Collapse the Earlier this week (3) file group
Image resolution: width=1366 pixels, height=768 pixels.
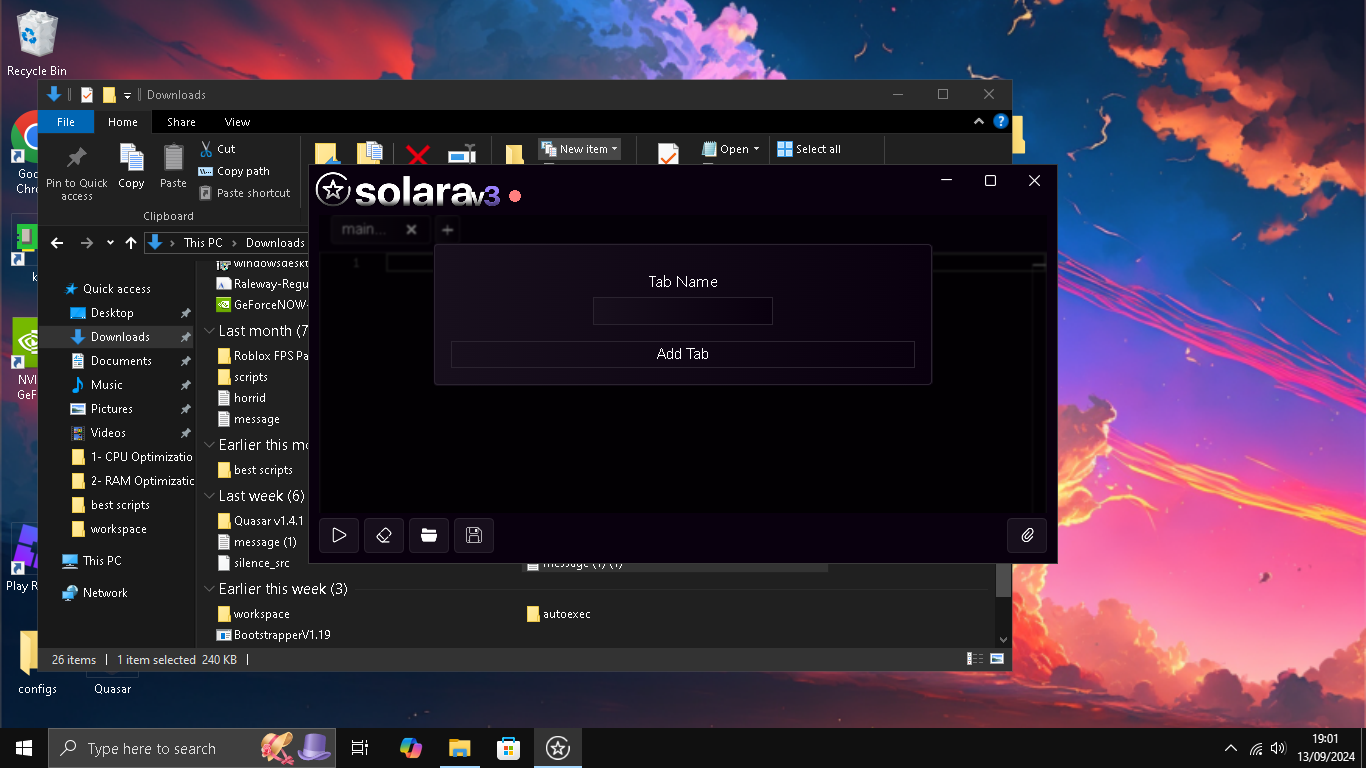[209, 589]
